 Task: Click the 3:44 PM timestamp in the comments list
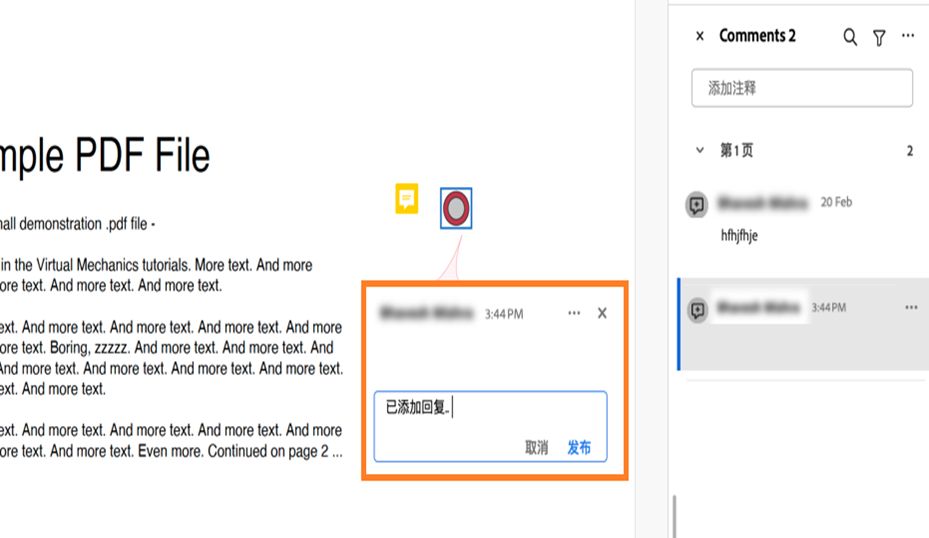[x=828, y=307]
